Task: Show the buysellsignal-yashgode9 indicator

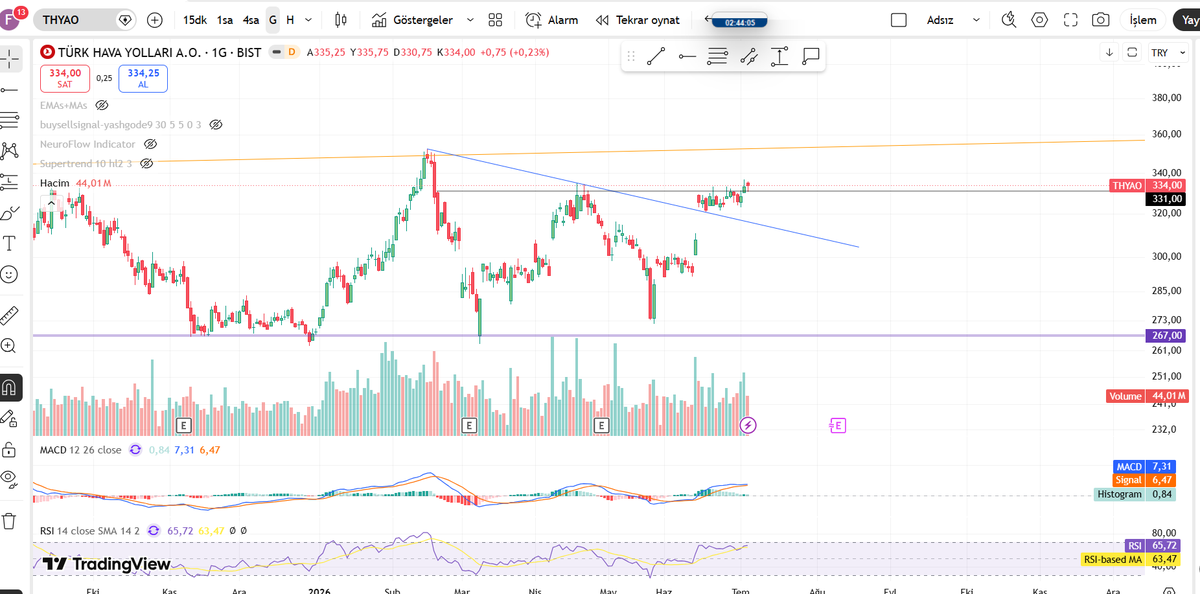Action: (x=215, y=125)
